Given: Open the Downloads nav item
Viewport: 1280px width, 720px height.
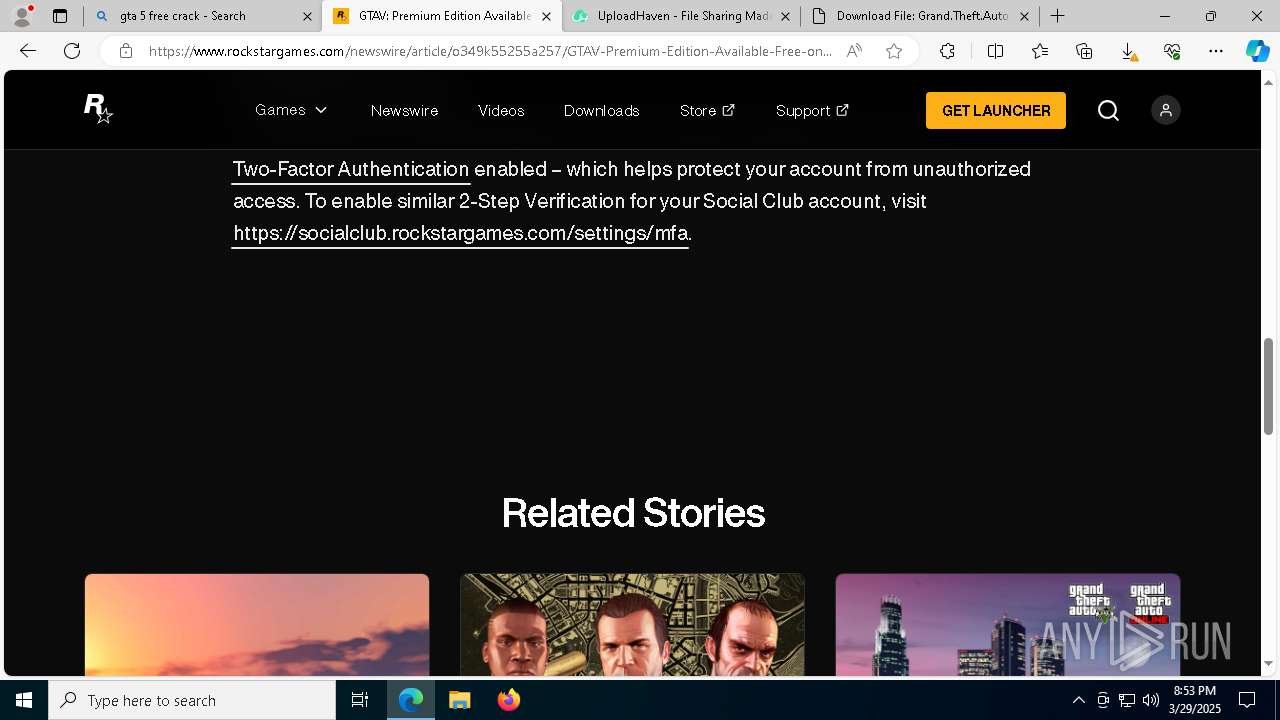Looking at the screenshot, I should pos(601,111).
